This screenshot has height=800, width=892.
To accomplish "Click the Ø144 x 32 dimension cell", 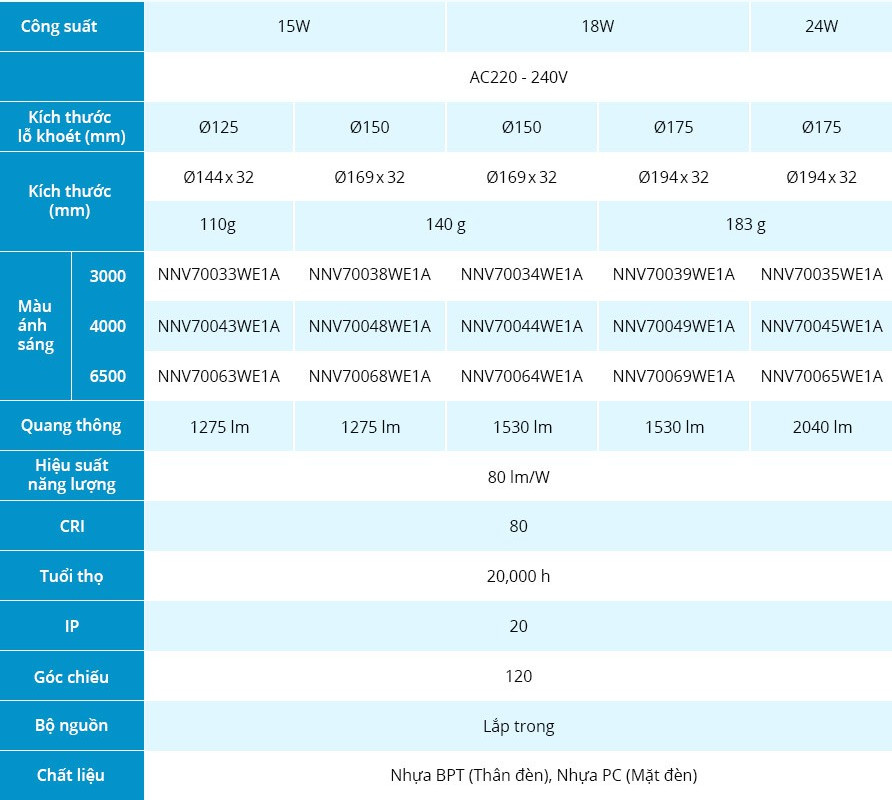I will pyautogui.click(x=218, y=177).
